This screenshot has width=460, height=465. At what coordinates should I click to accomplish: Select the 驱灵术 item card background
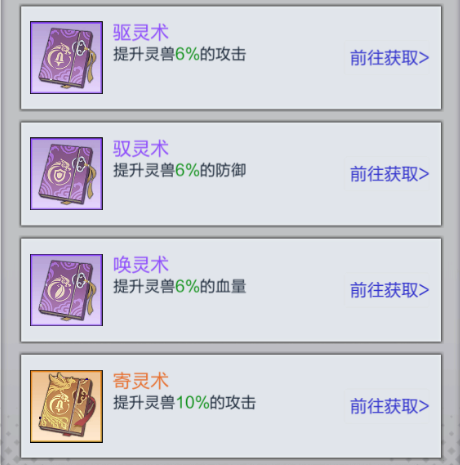coord(231,58)
